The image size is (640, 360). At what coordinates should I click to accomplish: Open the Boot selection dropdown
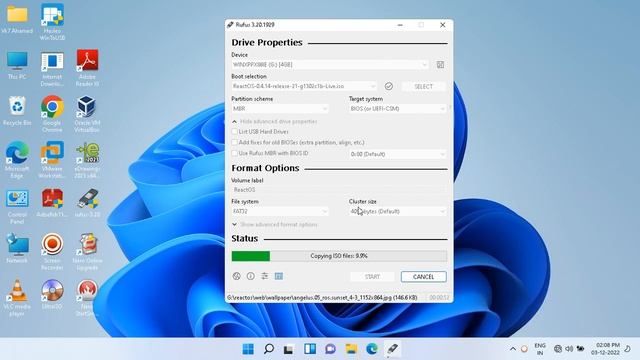tap(304, 86)
